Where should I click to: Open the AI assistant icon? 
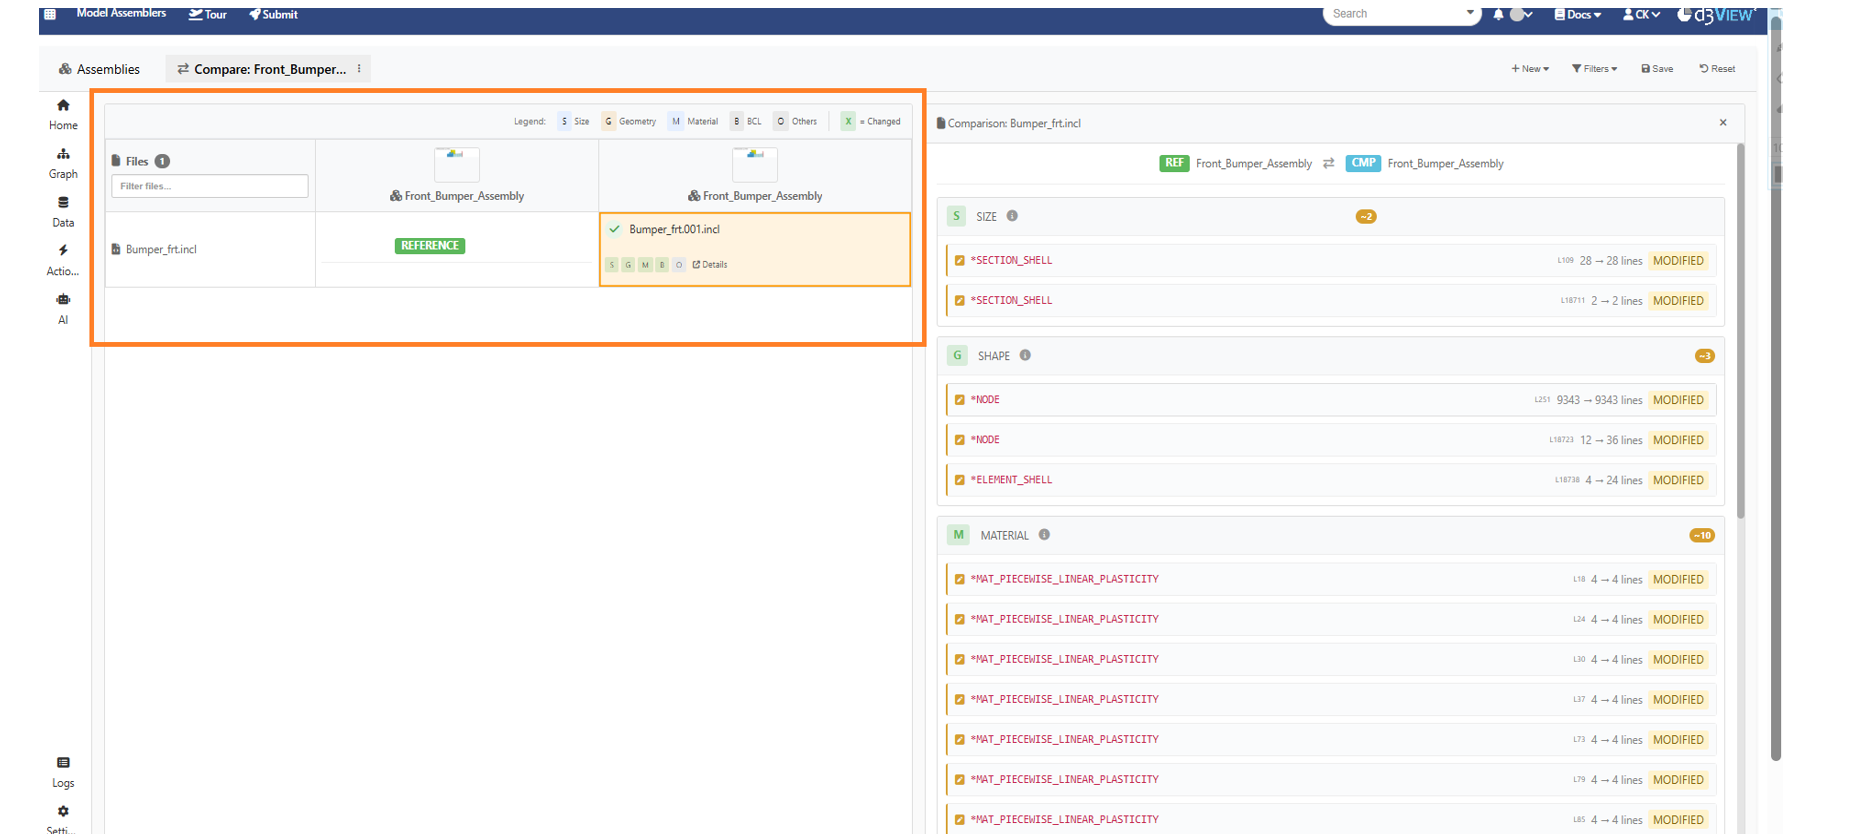(63, 300)
